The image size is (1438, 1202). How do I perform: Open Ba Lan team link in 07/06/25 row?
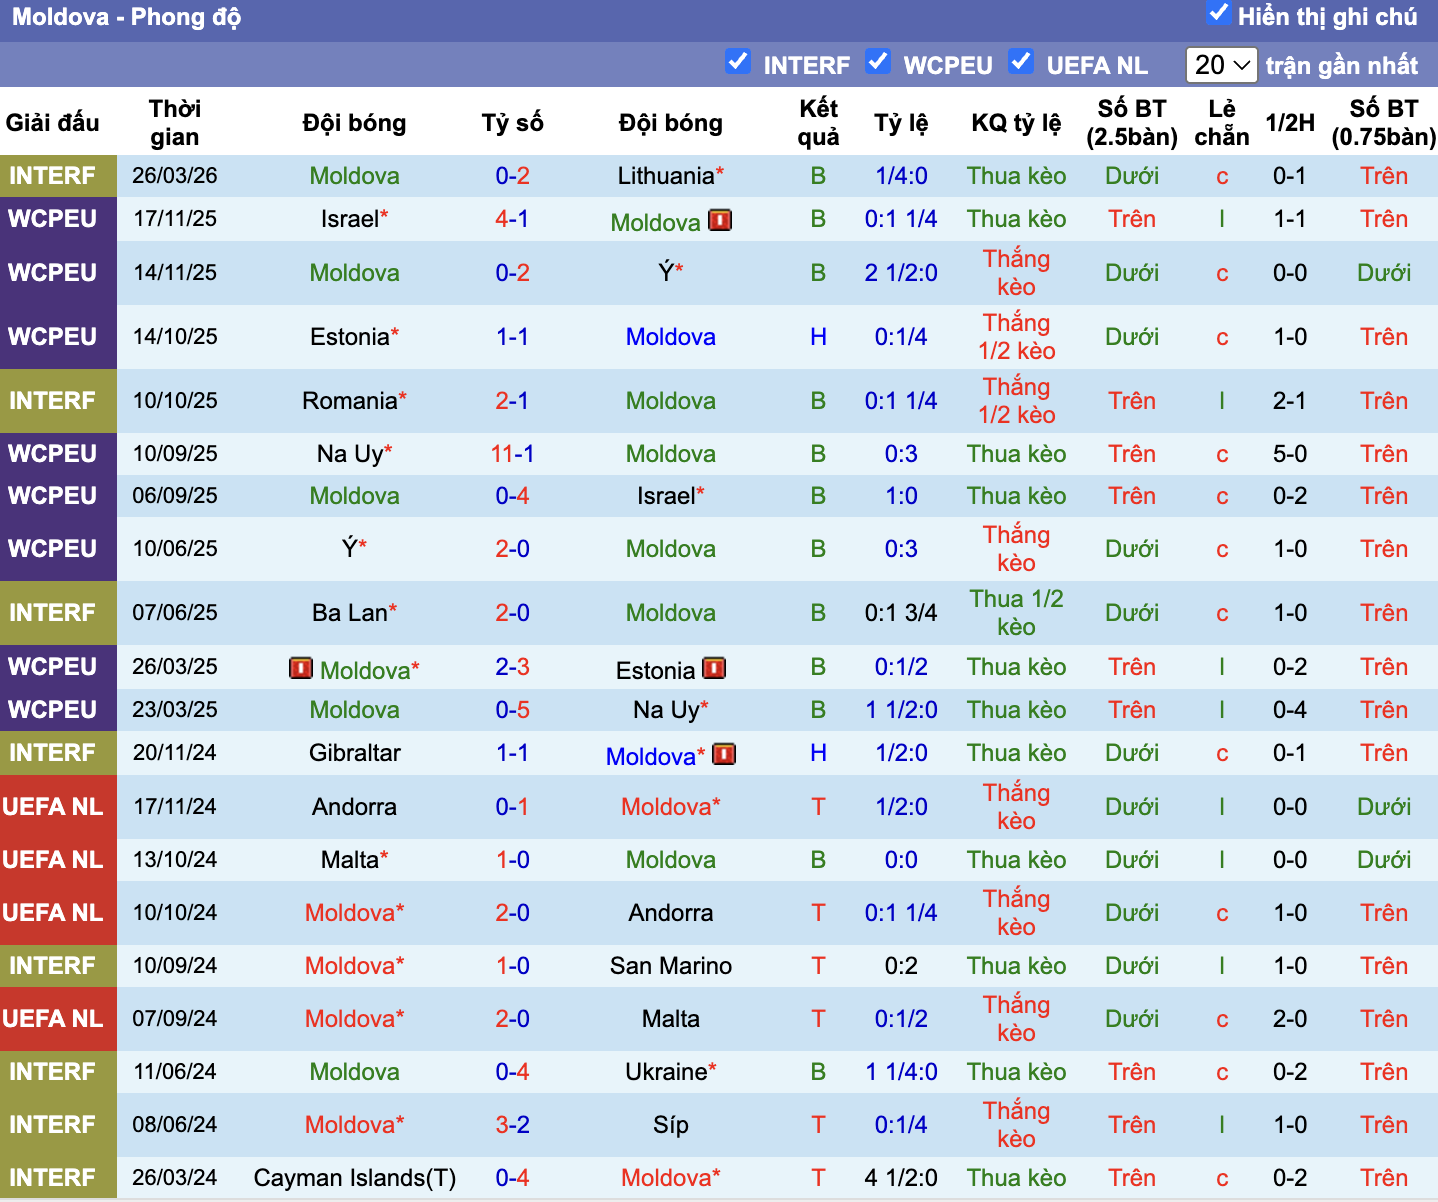point(350,613)
